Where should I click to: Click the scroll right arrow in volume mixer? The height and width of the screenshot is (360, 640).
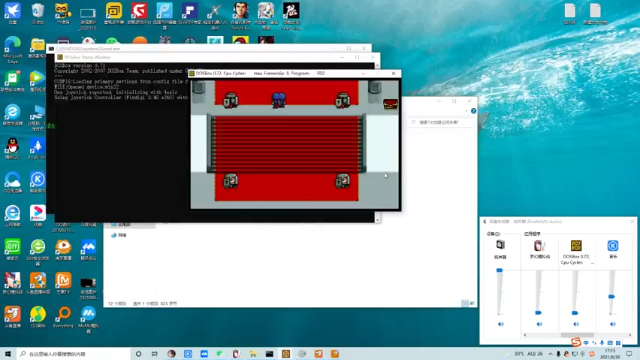pyautogui.click(x=630, y=335)
